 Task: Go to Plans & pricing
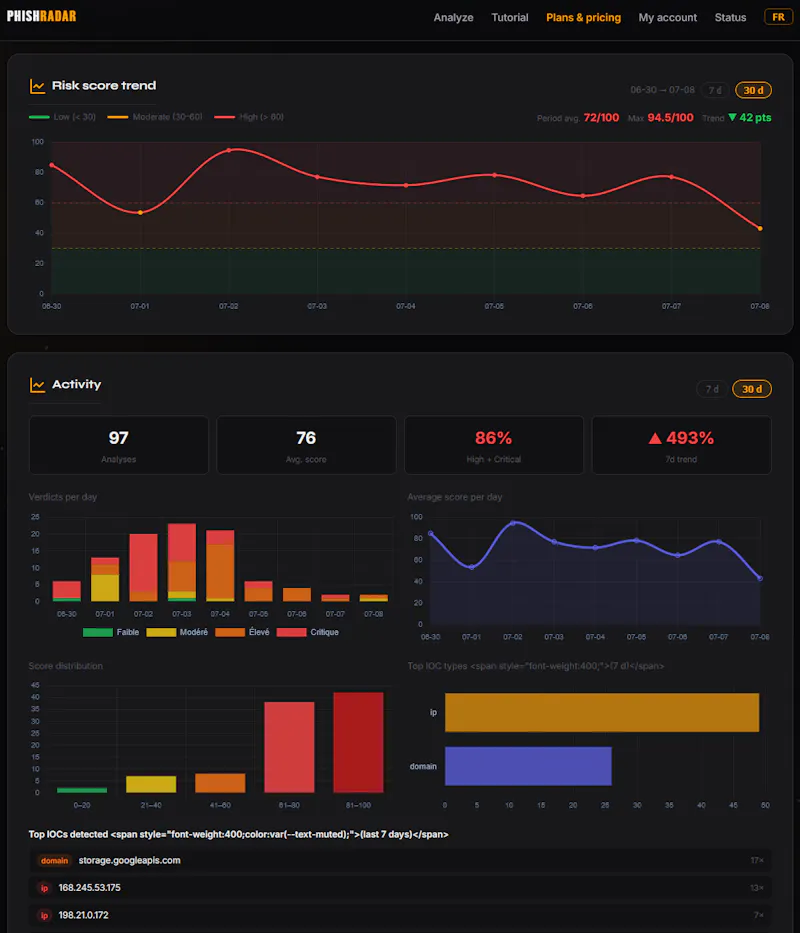tap(583, 17)
